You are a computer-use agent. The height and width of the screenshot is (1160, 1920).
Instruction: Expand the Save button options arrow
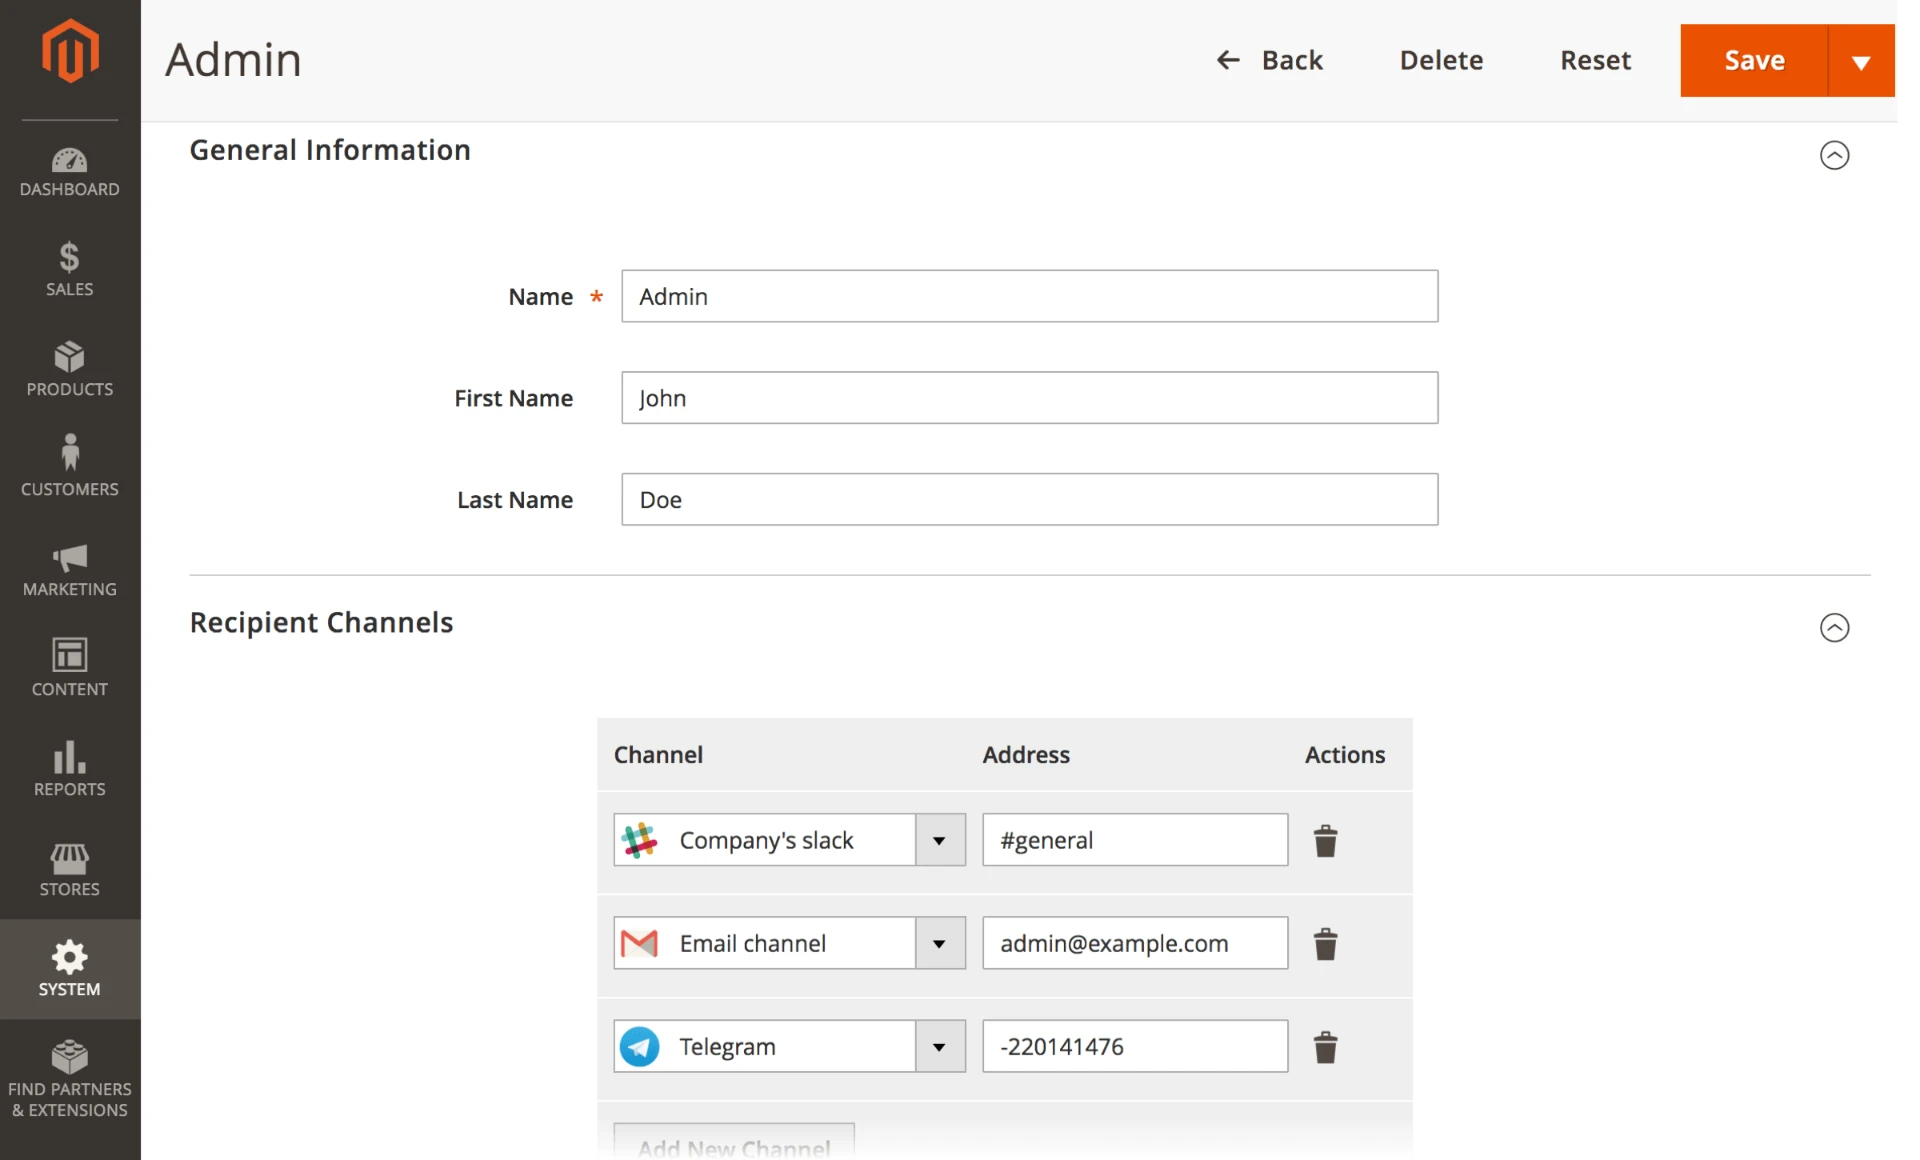(x=1861, y=61)
